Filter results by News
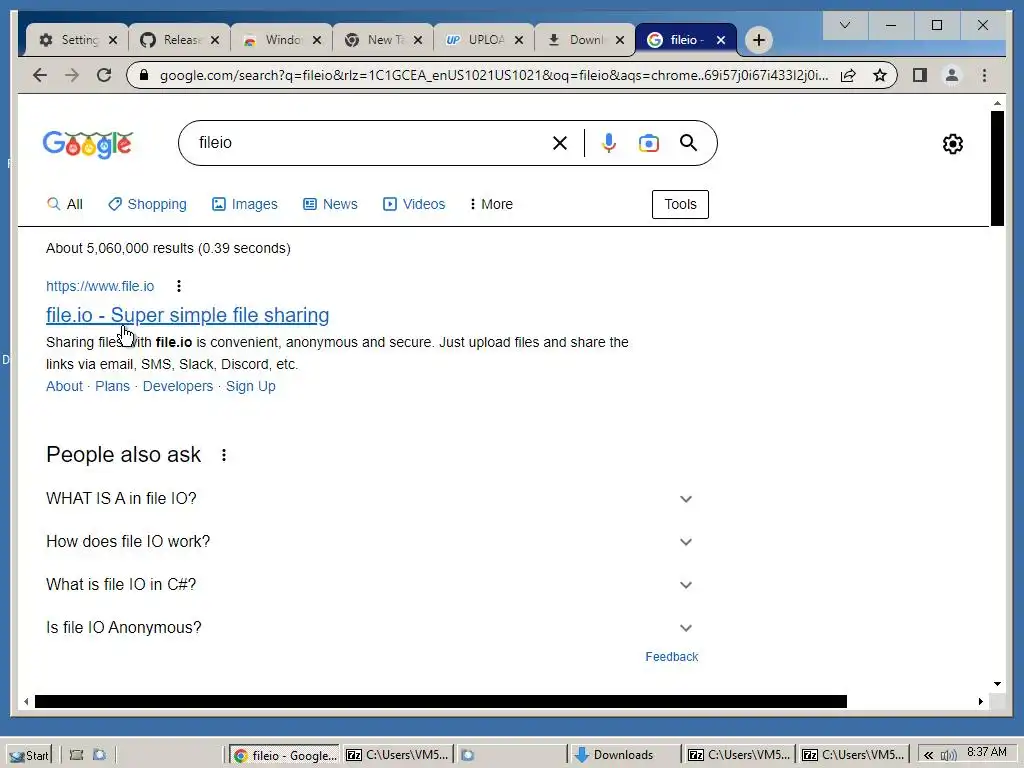 (x=330, y=204)
